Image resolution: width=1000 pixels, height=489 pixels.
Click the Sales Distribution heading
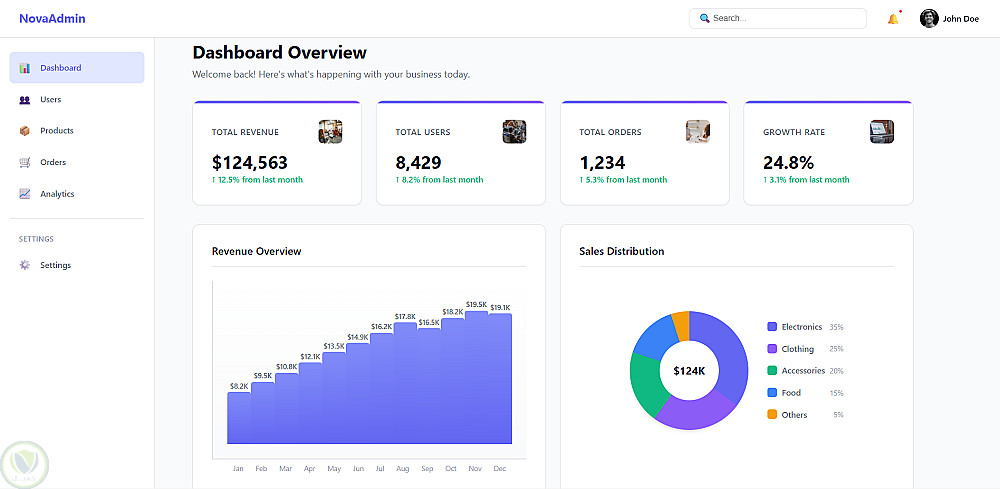pyautogui.click(x=622, y=251)
